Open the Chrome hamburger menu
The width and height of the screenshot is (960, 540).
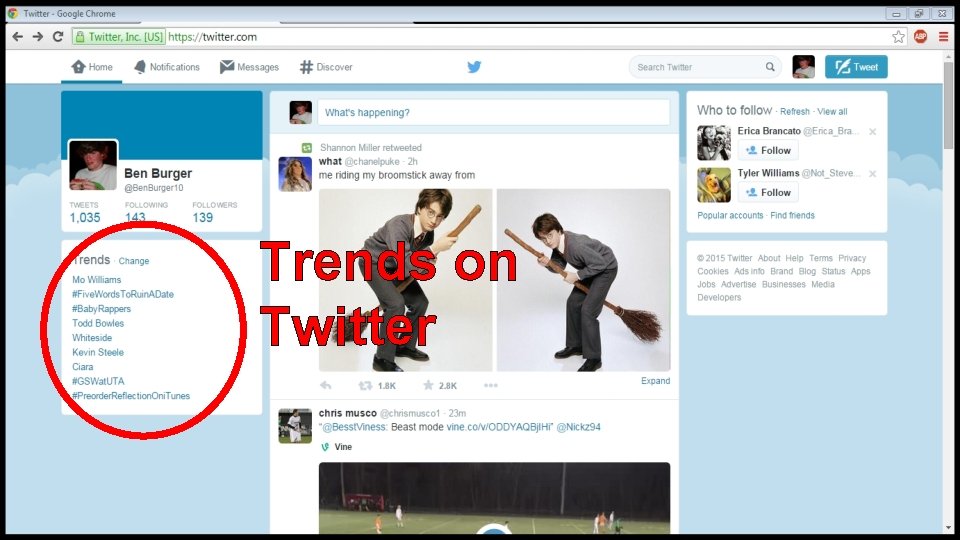[x=943, y=37]
